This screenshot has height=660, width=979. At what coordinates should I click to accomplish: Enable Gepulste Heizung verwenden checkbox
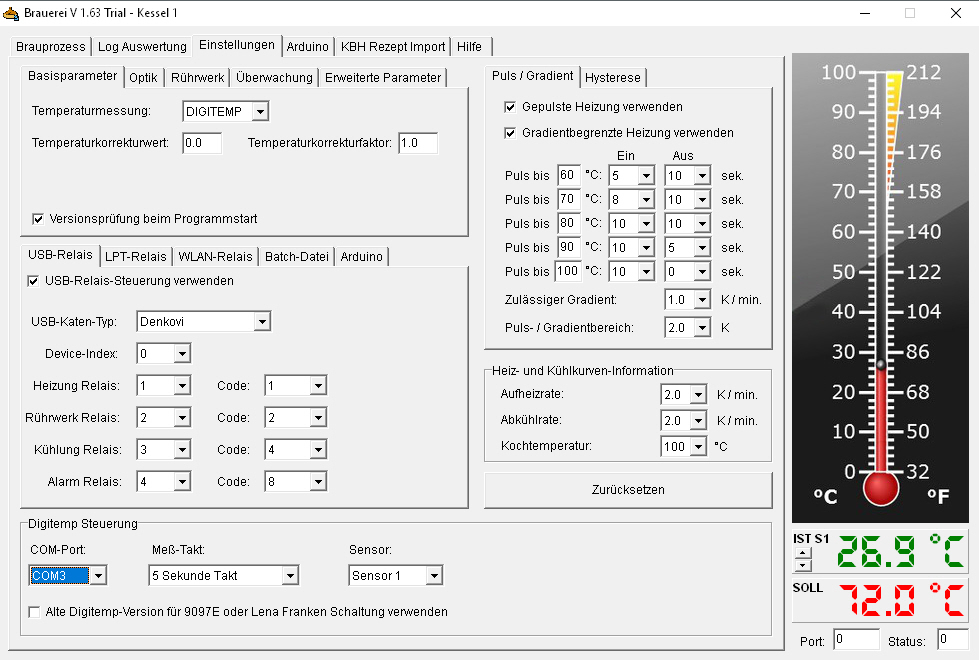coord(511,107)
